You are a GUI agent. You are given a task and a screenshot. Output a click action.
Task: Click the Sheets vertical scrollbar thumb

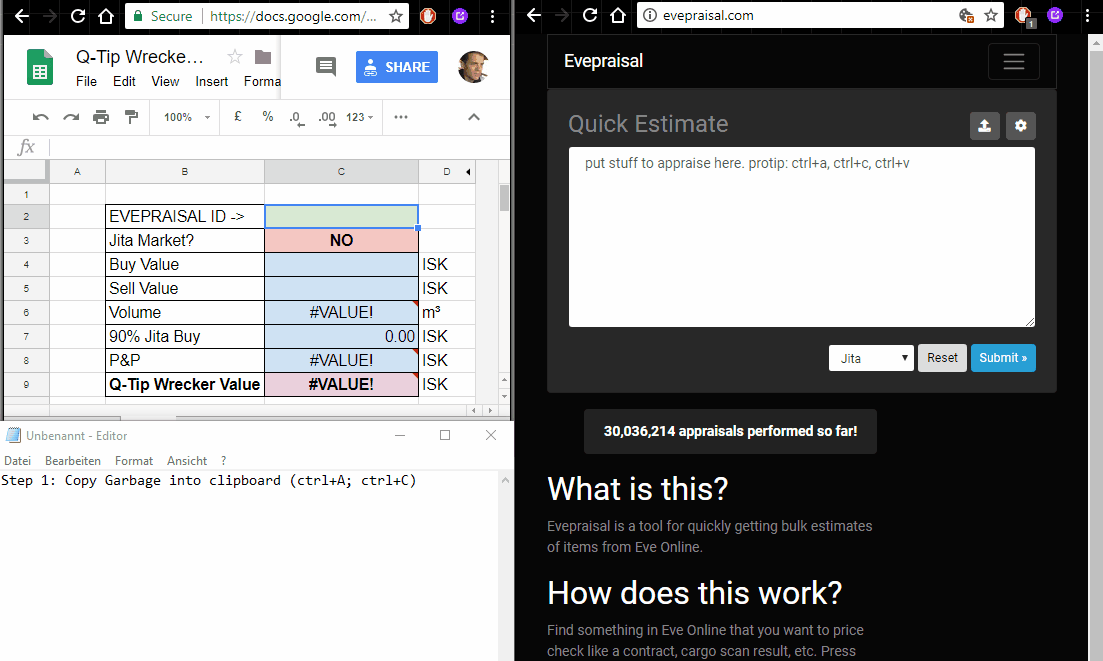point(504,198)
